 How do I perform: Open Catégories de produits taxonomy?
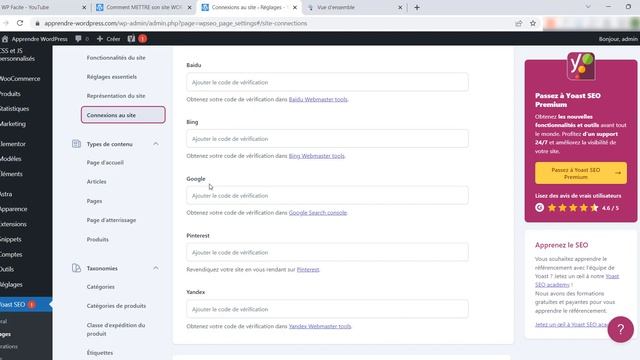click(116, 306)
